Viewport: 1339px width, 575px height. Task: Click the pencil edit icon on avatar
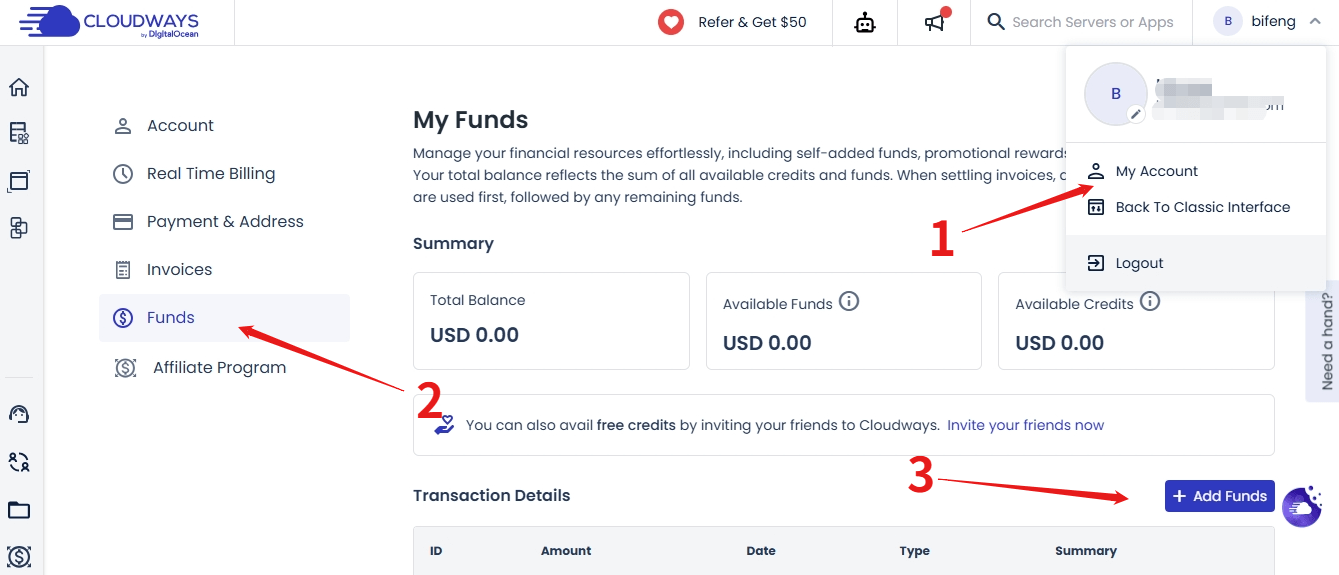click(1135, 114)
